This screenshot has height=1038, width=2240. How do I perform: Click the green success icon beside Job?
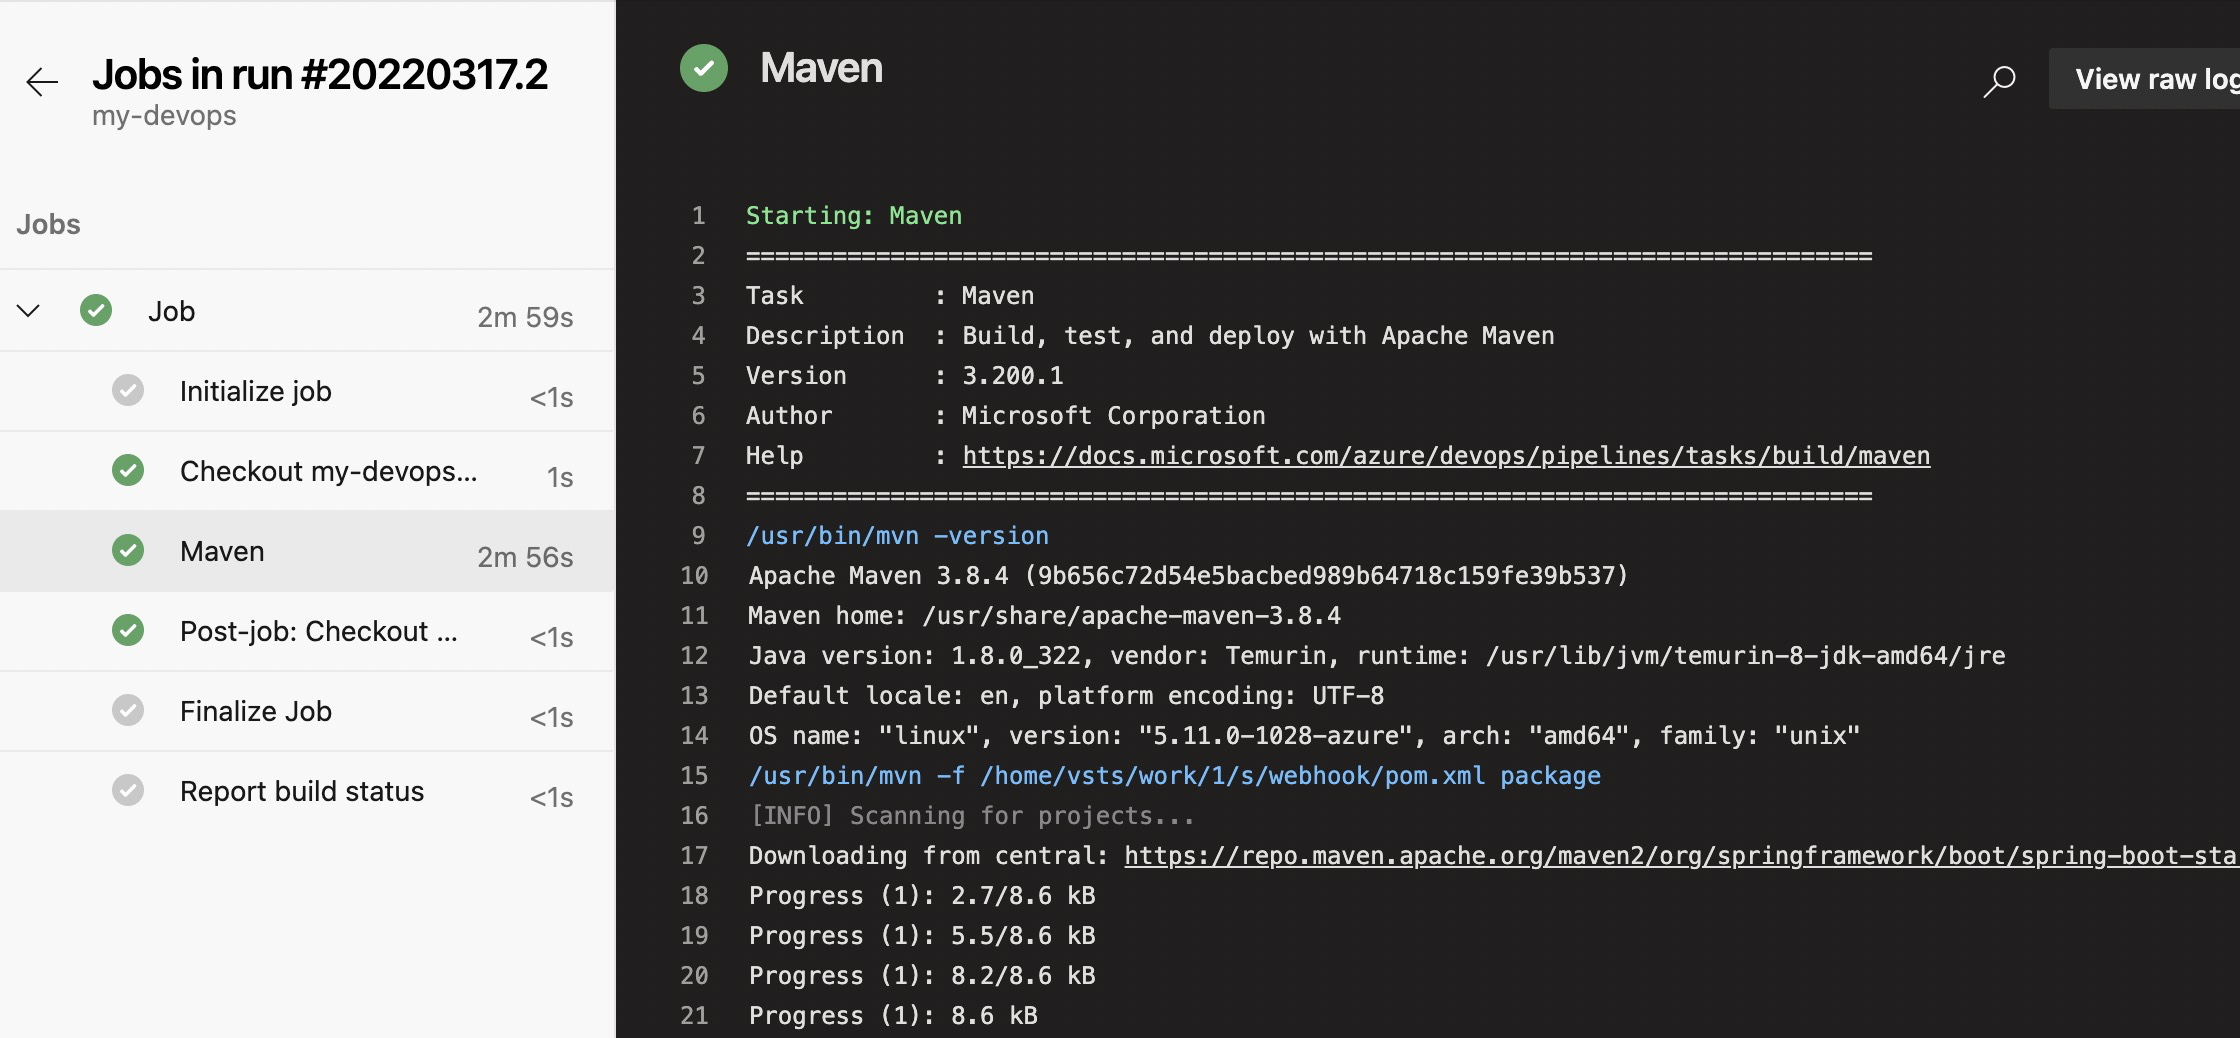tap(96, 310)
